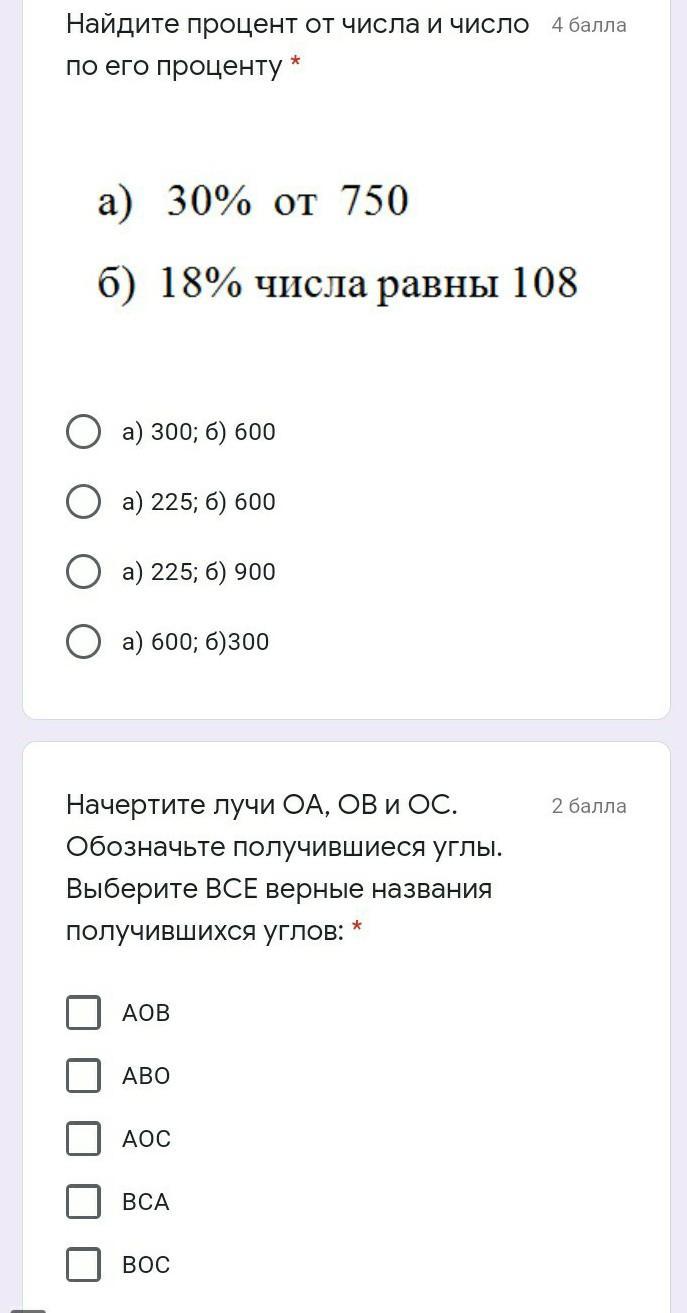Image resolution: width=687 pixels, height=1313 pixels.
Task: Click the answer text 'а) 225; б) 600'
Action: tap(199, 502)
